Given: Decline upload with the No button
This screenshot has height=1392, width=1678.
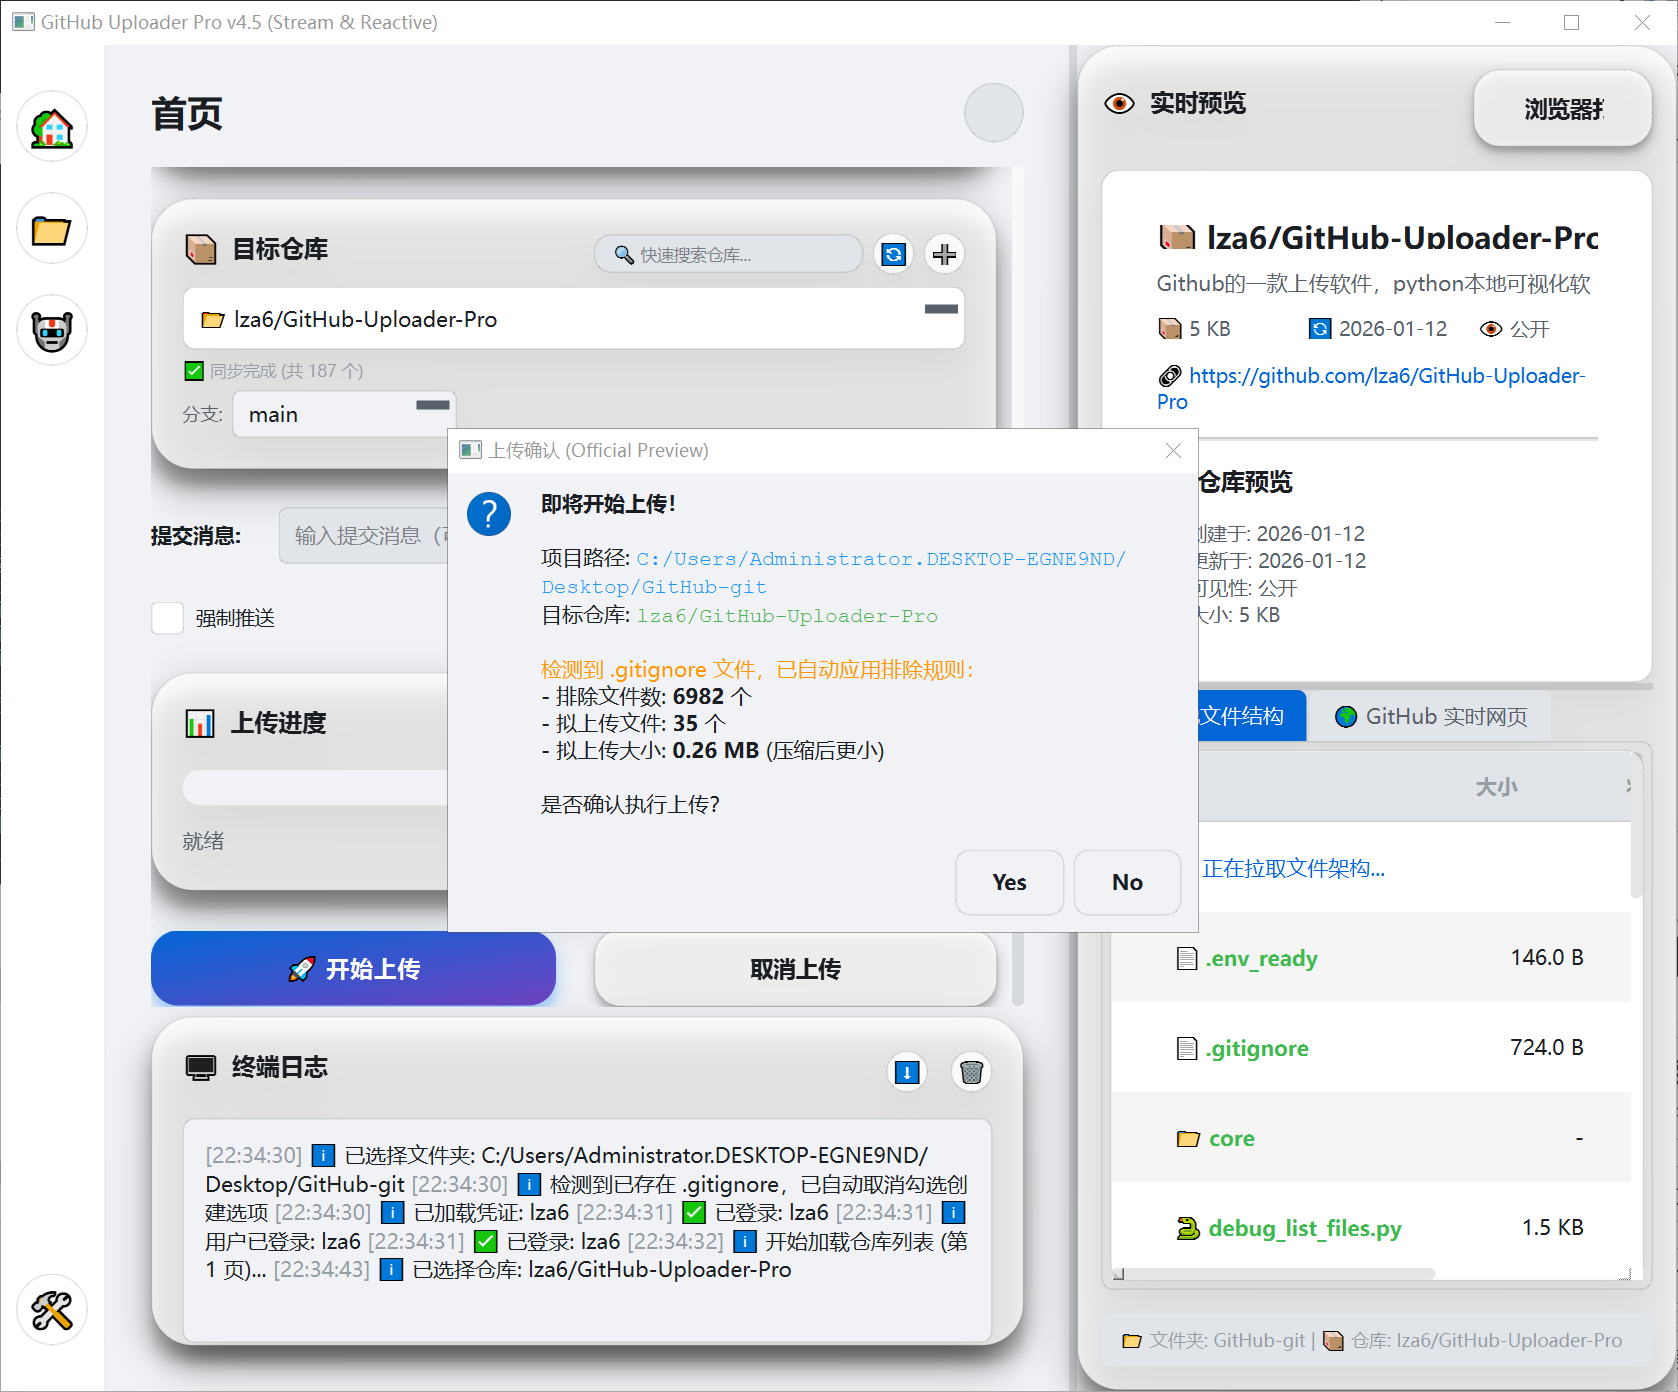Looking at the screenshot, I should (x=1127, y=882).
